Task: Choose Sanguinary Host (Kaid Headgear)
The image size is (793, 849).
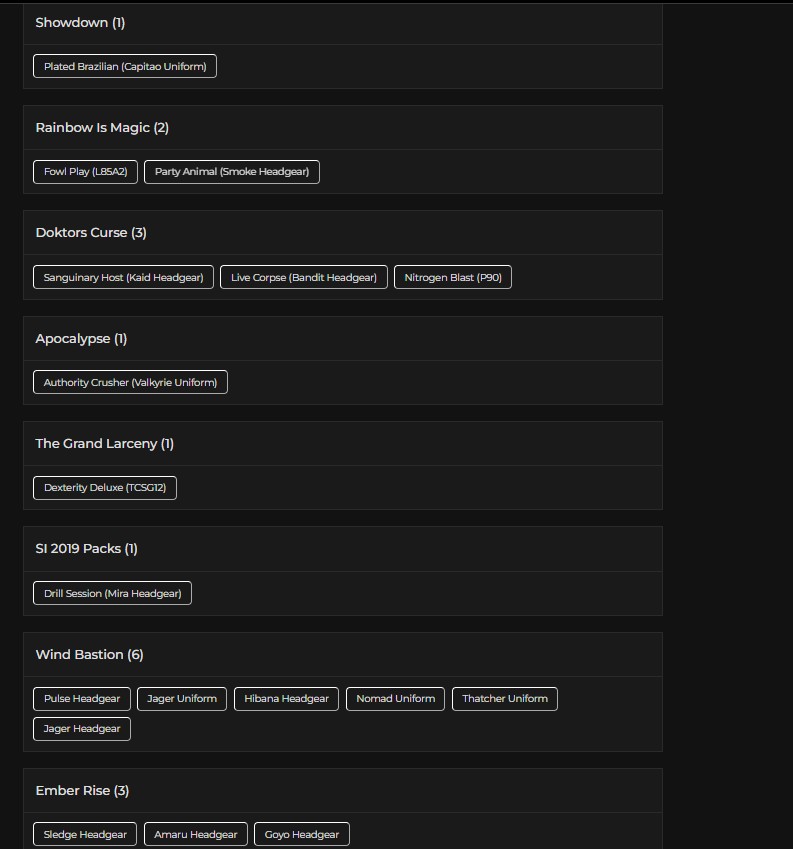Action: [123, 277]
